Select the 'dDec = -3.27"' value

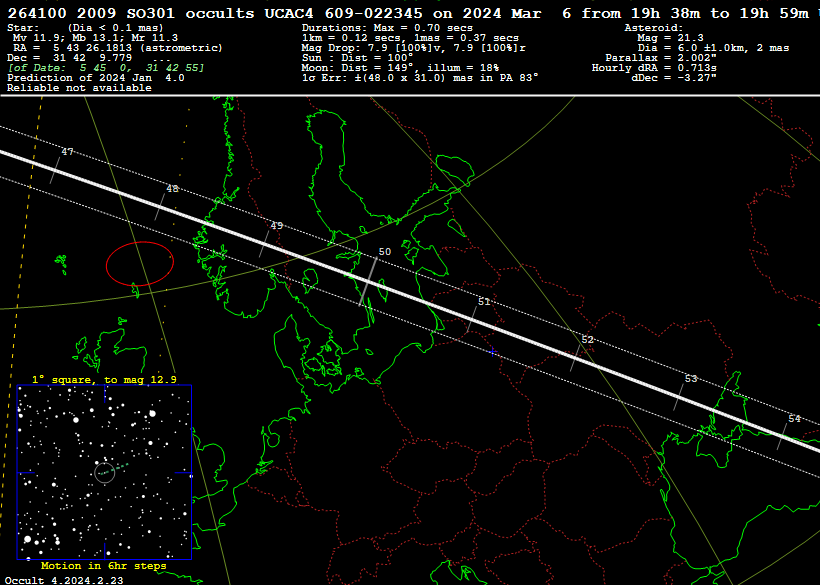[x=674, y=77]
